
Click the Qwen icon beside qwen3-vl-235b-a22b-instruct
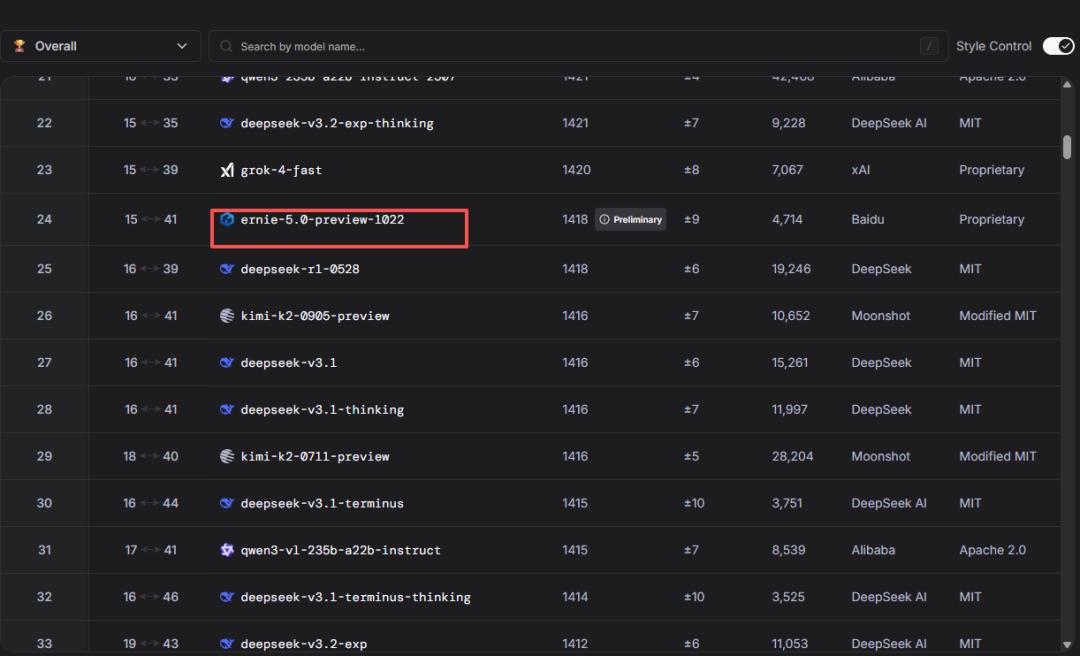(227, 550)
